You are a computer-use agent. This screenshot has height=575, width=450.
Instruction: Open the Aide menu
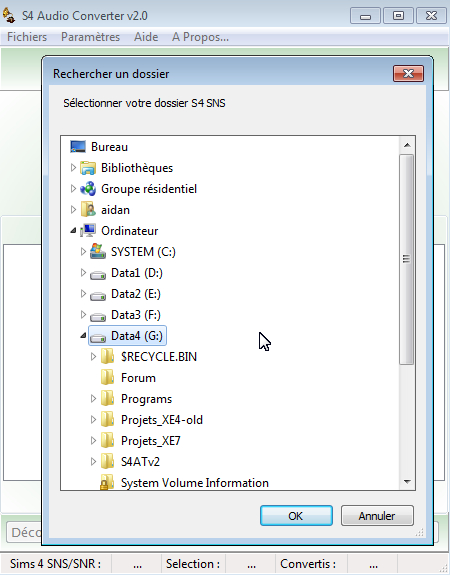[x=146, y=37]
